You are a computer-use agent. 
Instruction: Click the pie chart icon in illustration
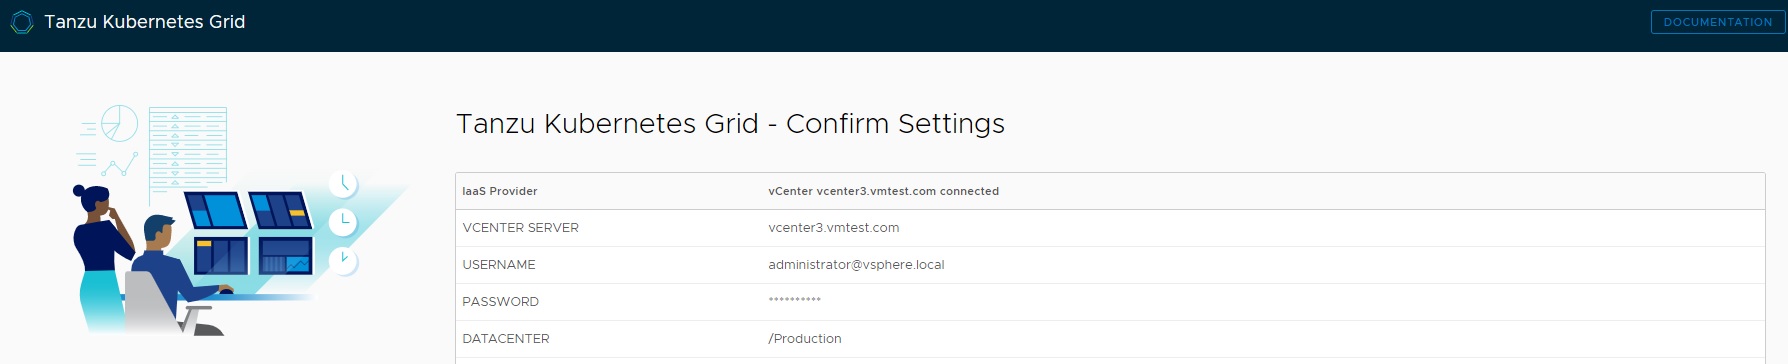click(x=119, y=124)
